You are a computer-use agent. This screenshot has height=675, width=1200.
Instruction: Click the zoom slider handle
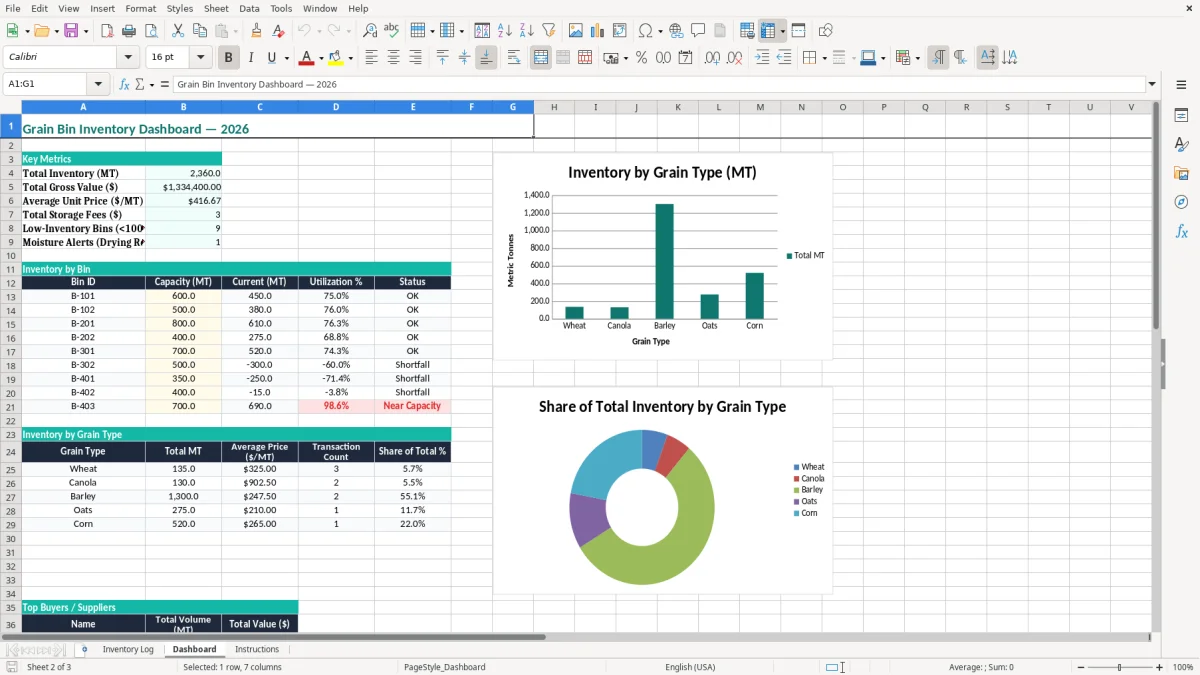(1119, 667)
